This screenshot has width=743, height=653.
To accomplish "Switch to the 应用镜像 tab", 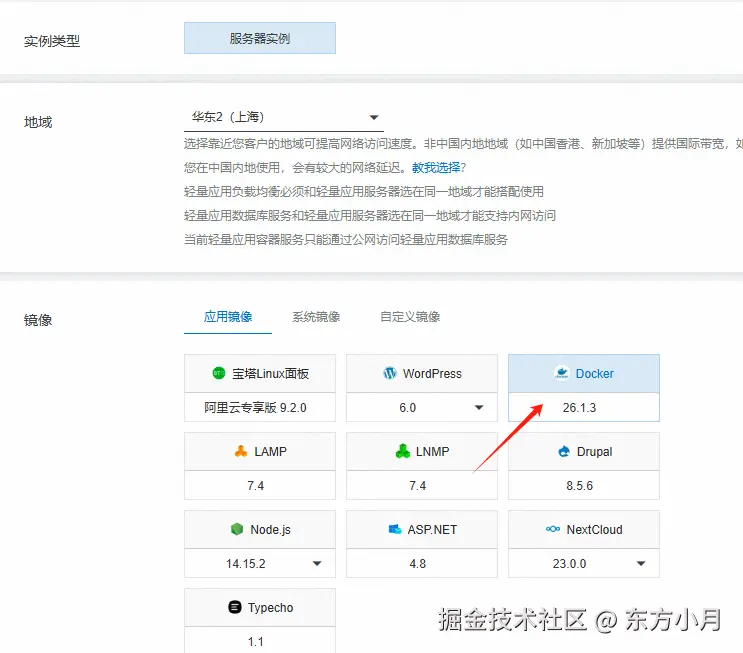I will (228, 317).
